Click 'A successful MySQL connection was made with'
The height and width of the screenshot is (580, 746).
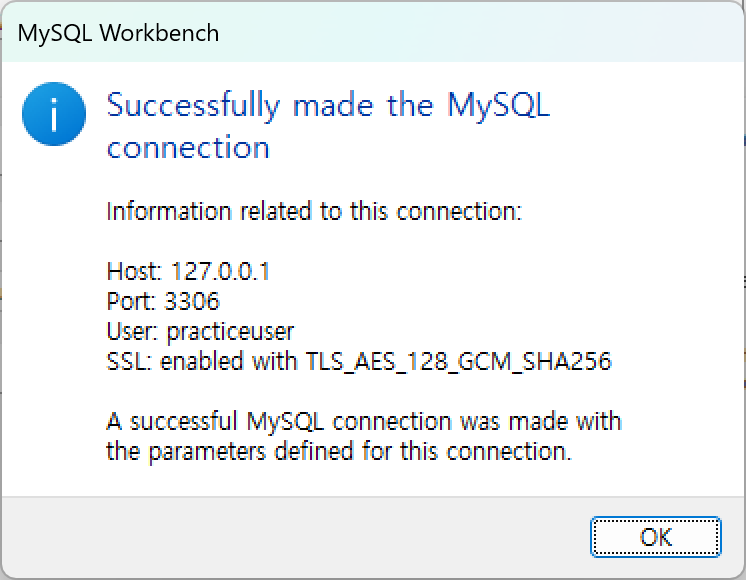(364, 422)
